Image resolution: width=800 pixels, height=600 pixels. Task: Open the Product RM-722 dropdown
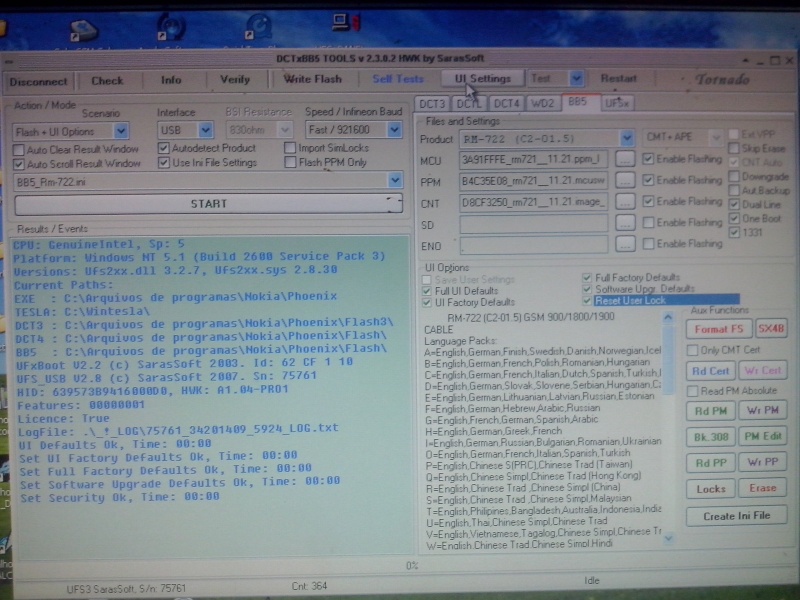click(627, 138)
